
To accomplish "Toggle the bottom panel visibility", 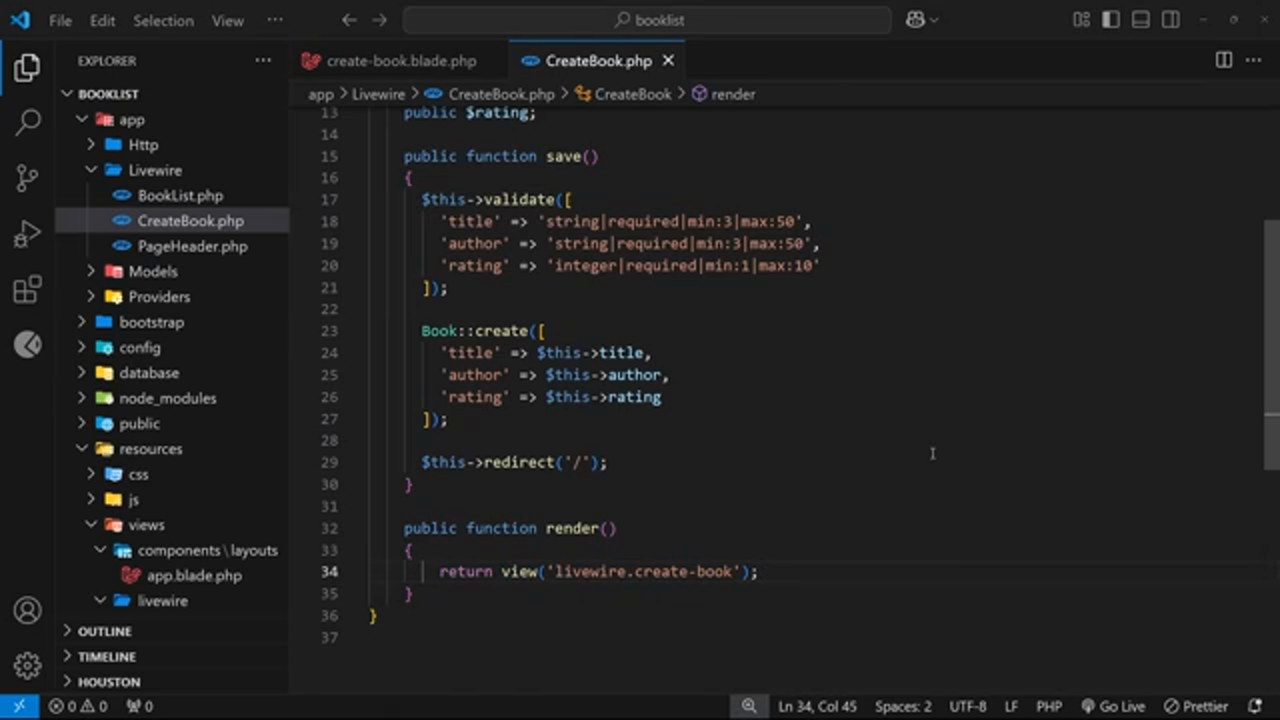I will click(1141, 20).
